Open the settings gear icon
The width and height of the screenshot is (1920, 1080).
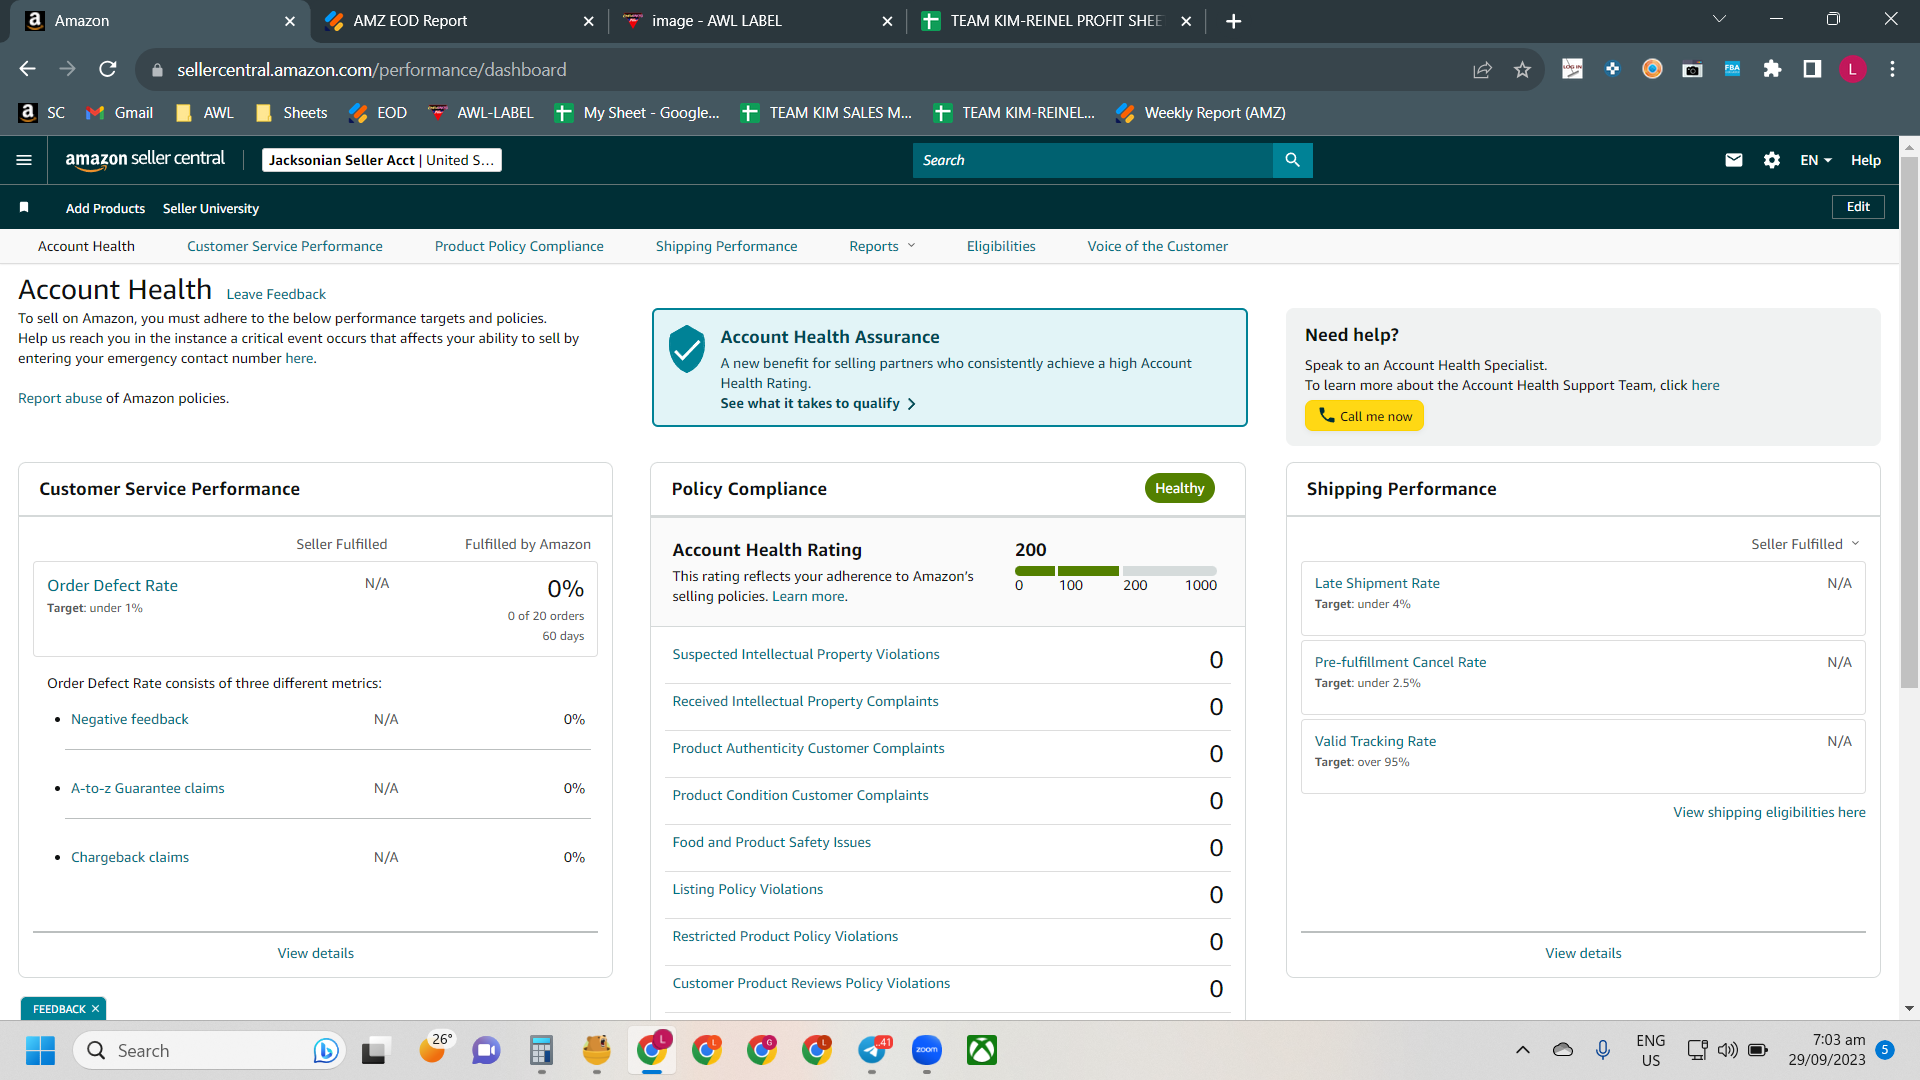[x=1772, y=160]
